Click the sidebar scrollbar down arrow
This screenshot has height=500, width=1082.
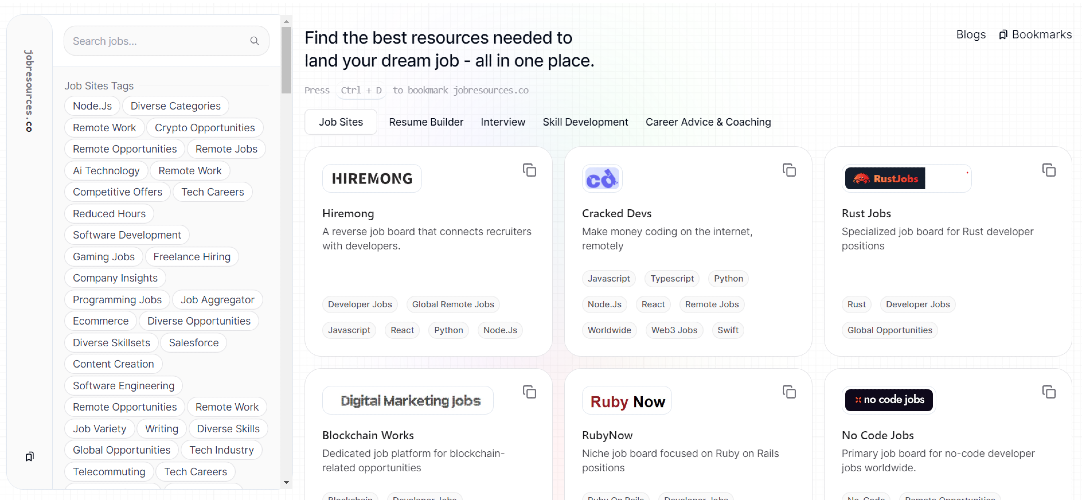coord(286,482)
